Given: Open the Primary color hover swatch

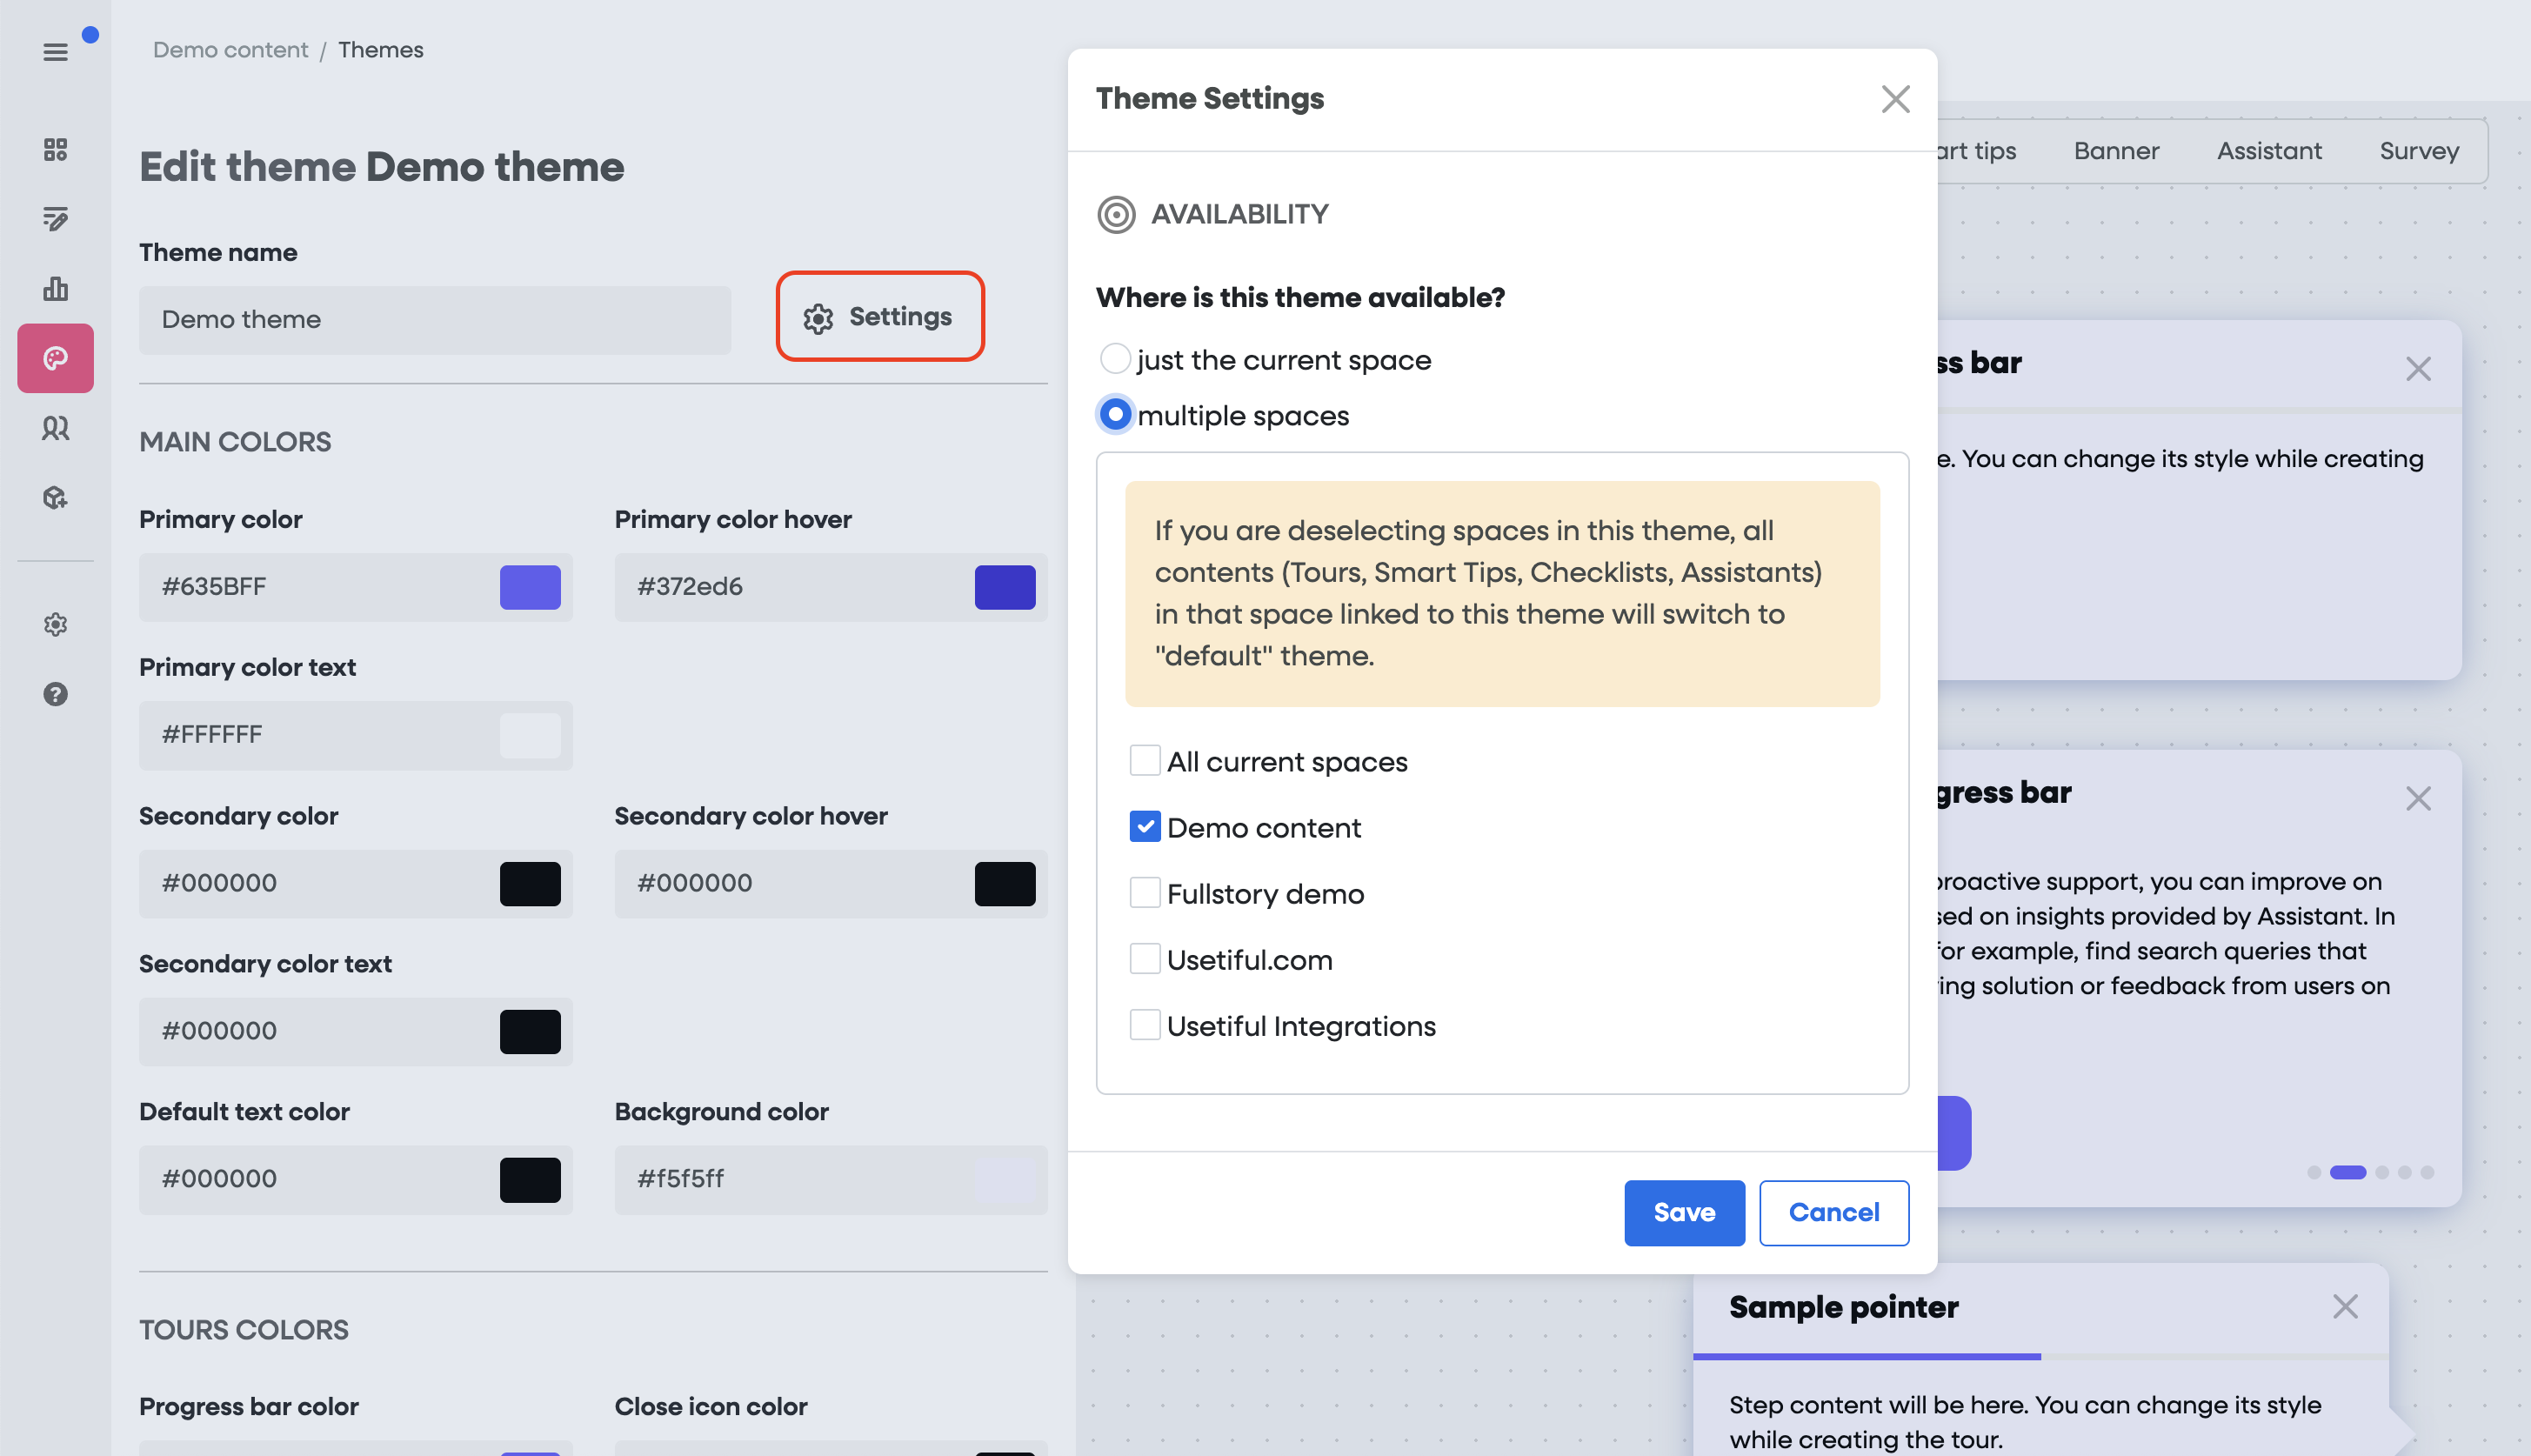Looking at the screenshot, I should click(x=1004, y=587).
